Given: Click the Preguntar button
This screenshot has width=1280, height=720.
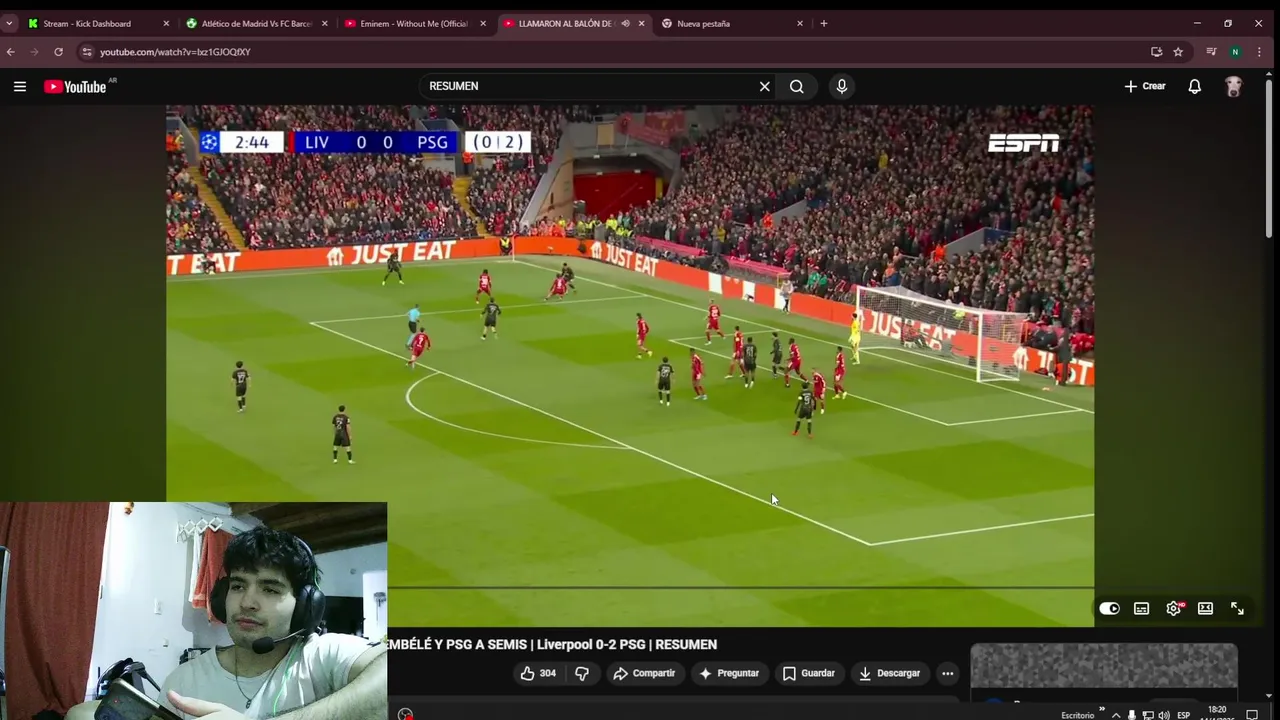Looking at the screenshot, I should (729, 673).
